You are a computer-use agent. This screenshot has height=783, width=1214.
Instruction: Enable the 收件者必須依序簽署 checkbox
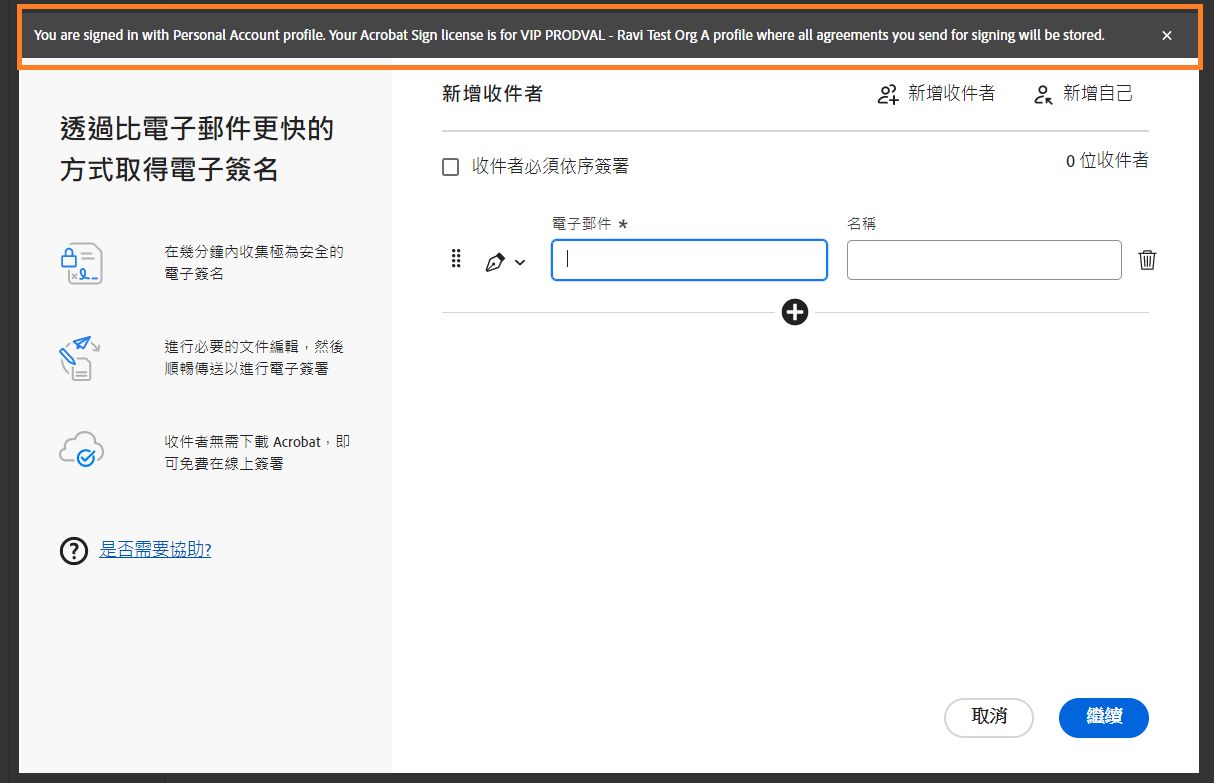(450, 166)
